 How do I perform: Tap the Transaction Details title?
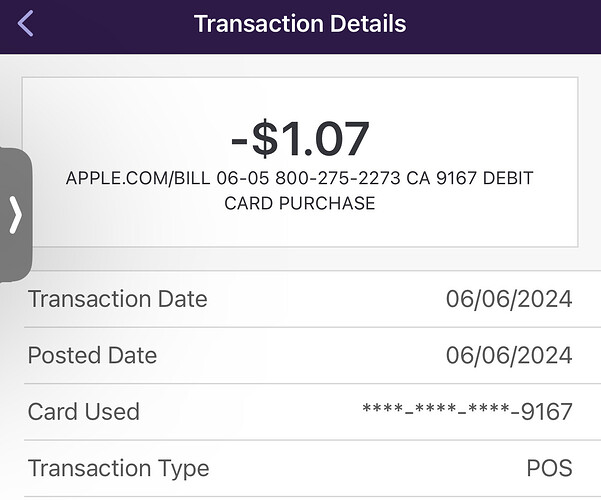pyautogui.click(x=300, y=24)
